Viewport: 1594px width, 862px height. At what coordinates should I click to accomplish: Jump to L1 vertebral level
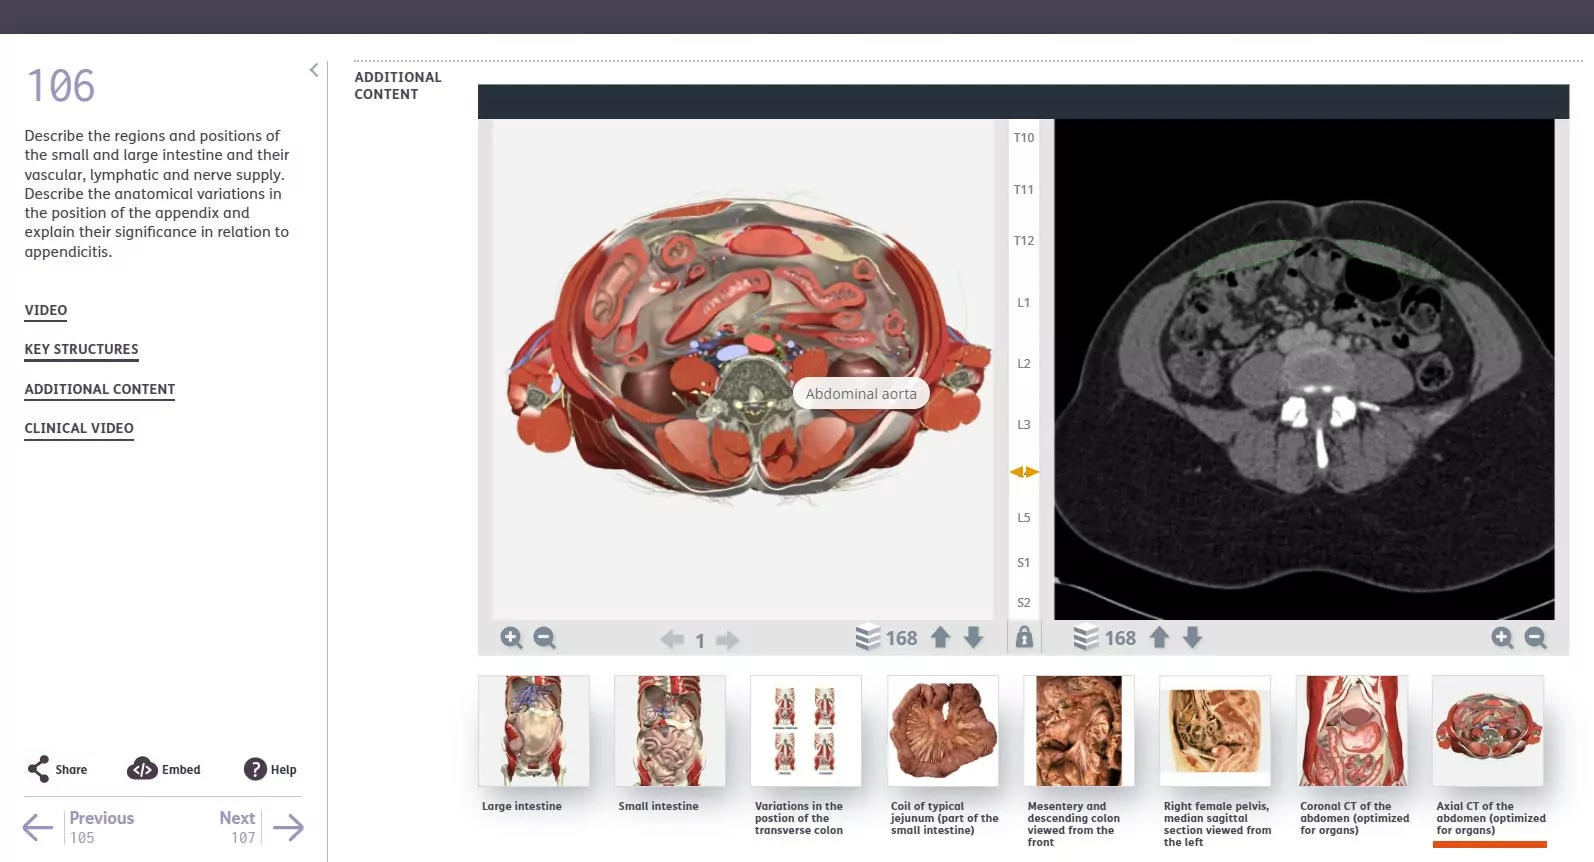tap(1024, 302)
